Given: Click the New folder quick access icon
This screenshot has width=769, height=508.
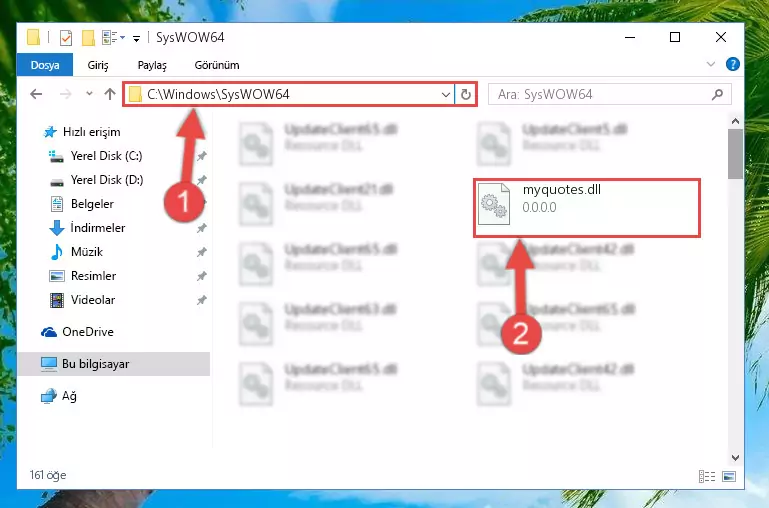Looking at the screenshot, I should coord(88,37).
